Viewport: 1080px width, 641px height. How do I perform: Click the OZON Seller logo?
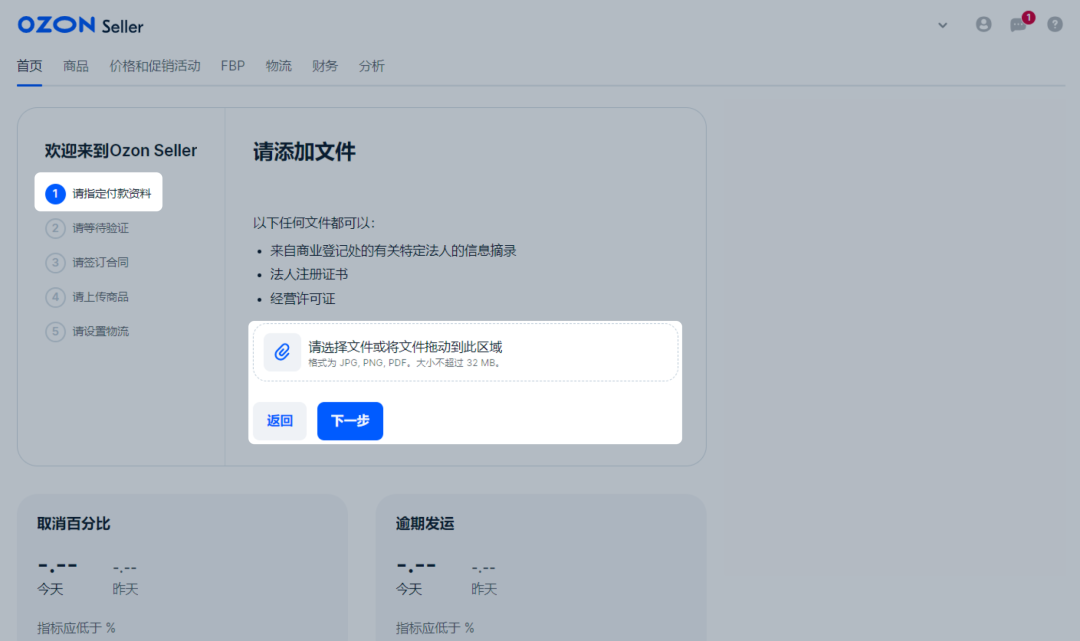[x=81, y=25]
